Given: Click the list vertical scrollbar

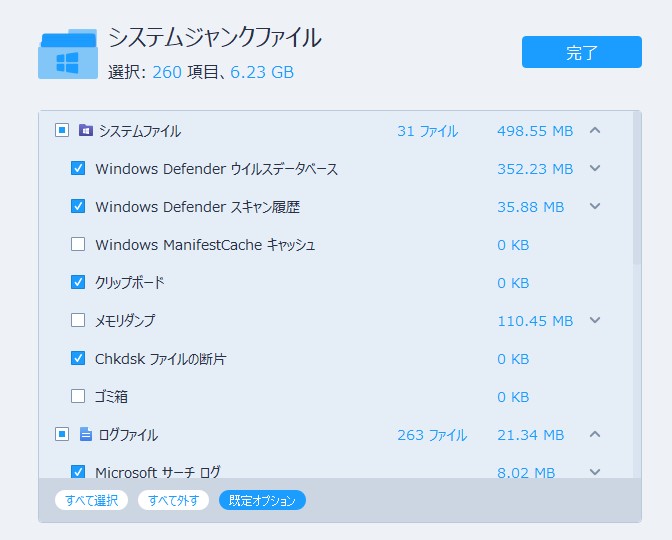Looking at the screenshot, I should click(637, 189).
